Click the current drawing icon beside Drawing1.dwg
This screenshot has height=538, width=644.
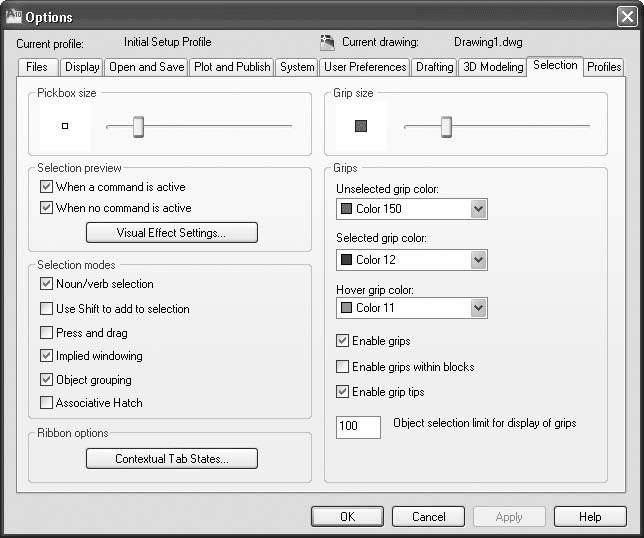click(x=327, y=43)
